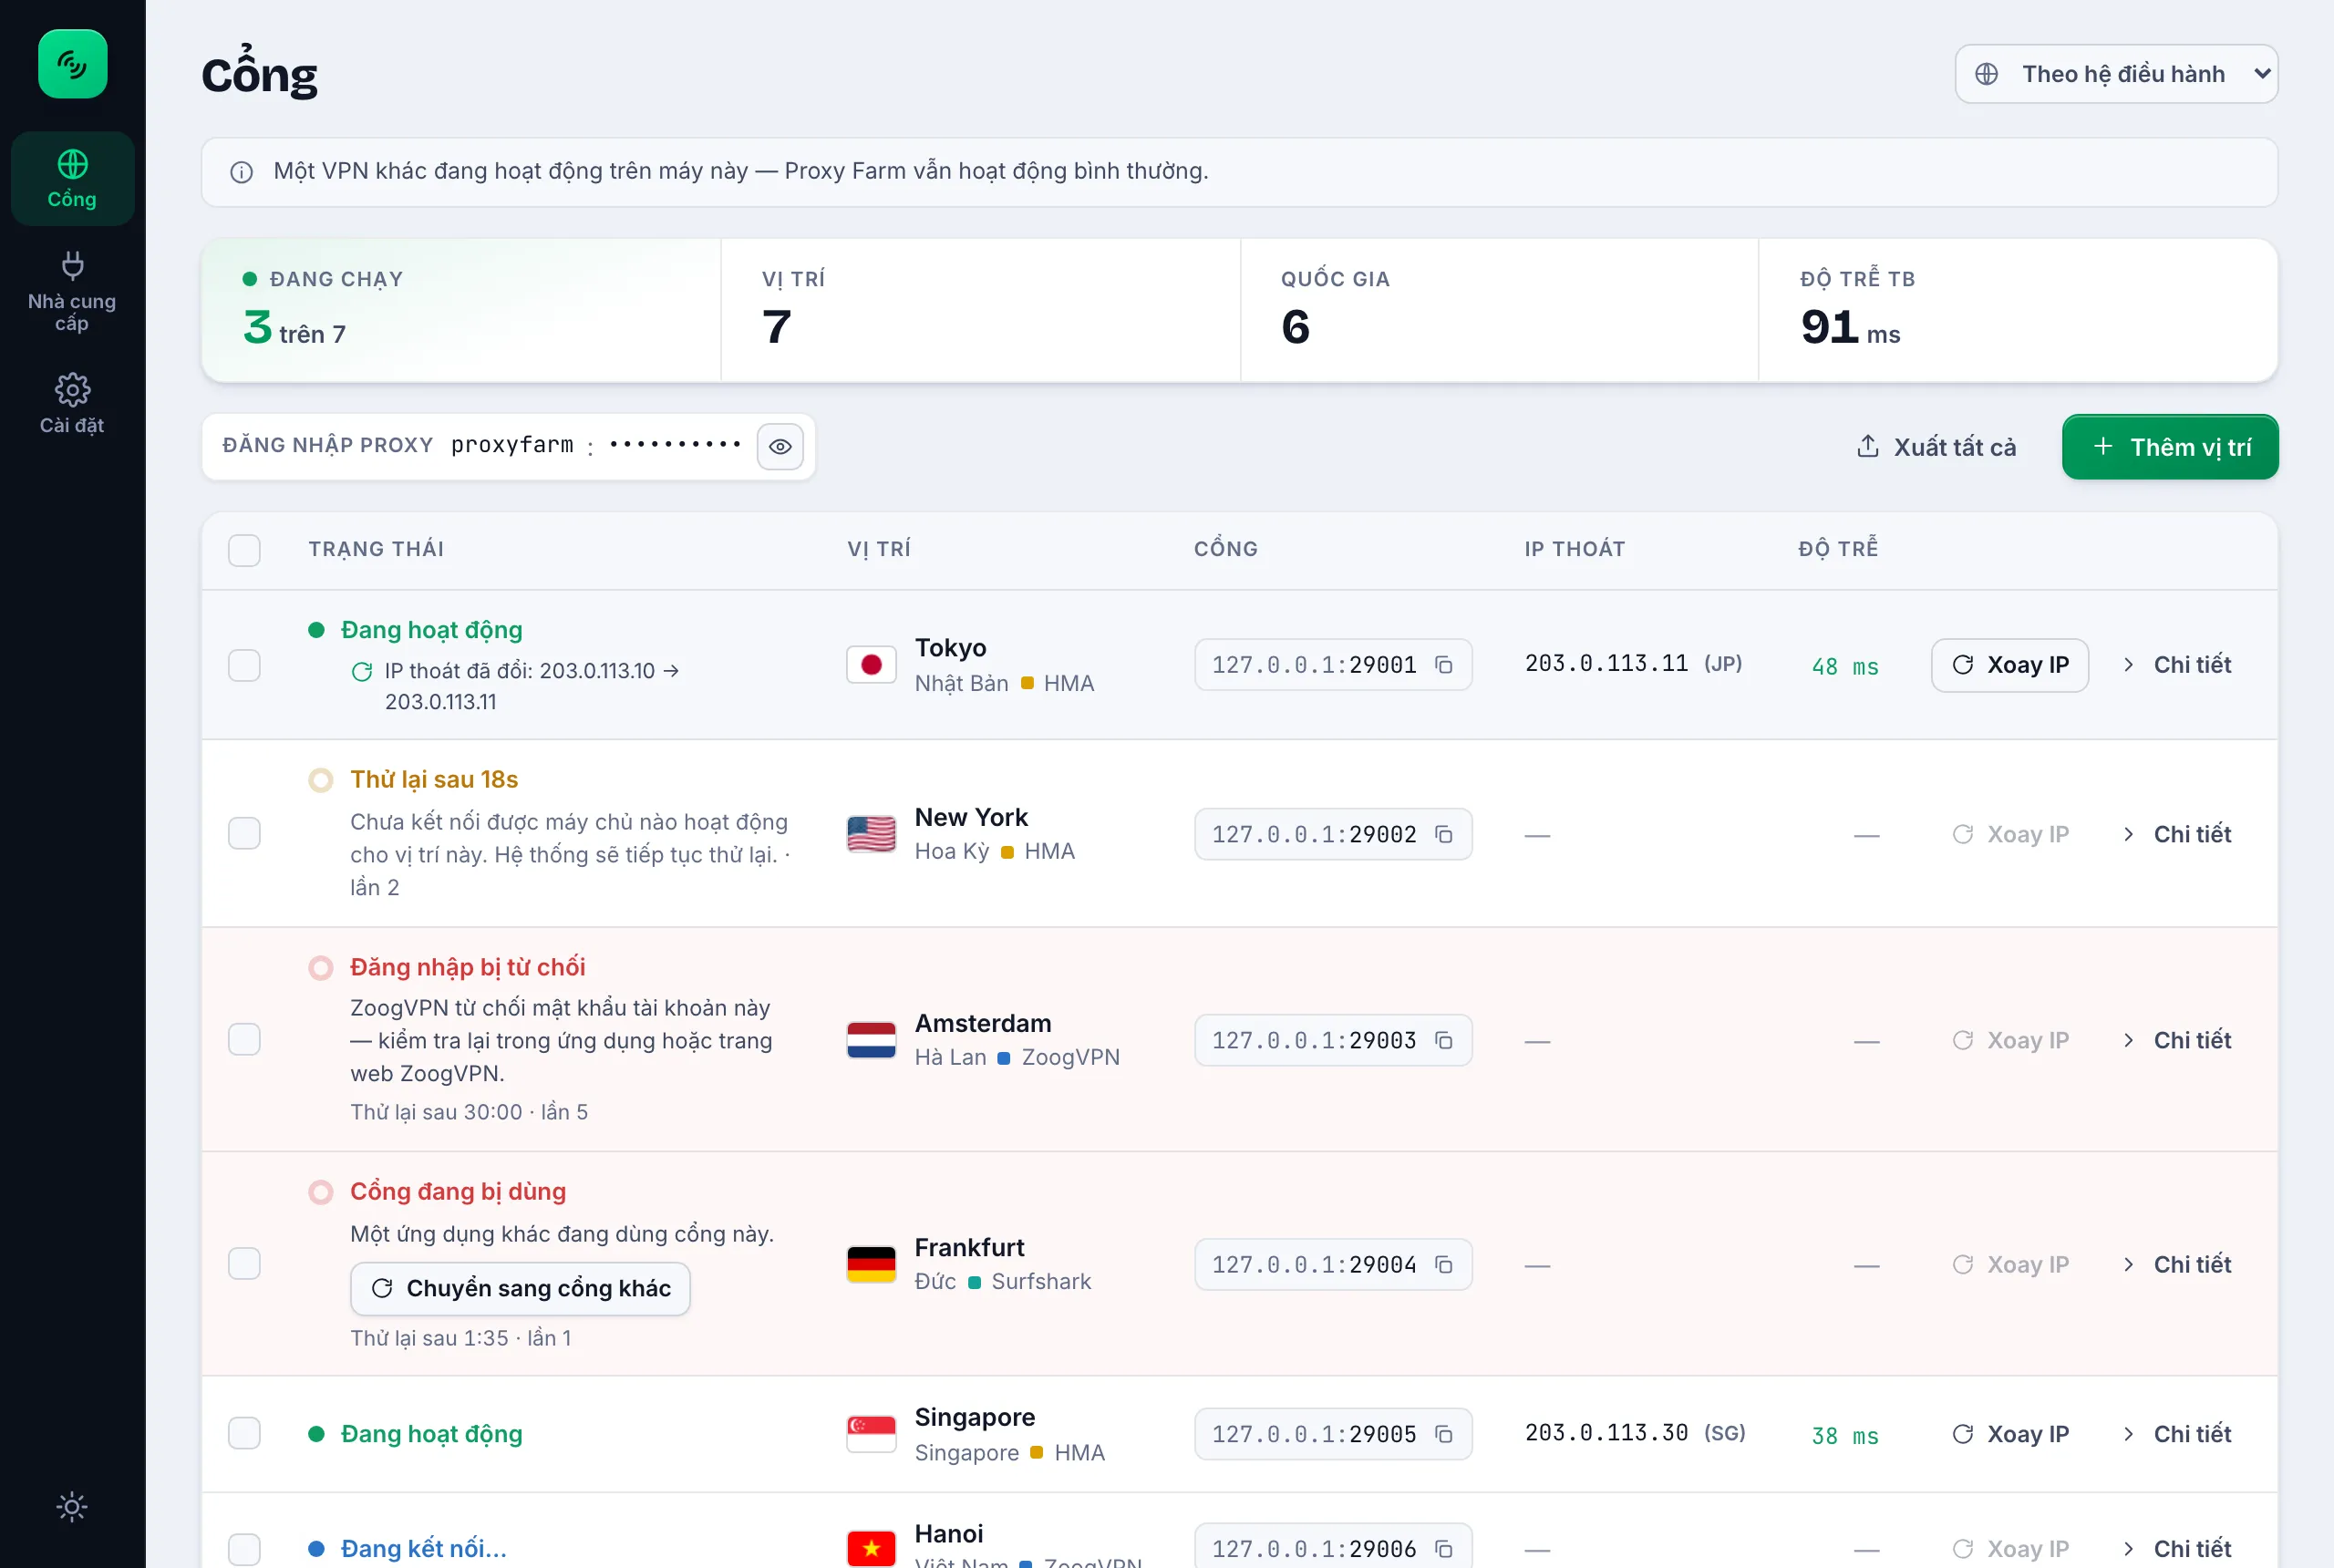
Task: Tick the select-all checkbox in the table header
Action: coord(244,550)
